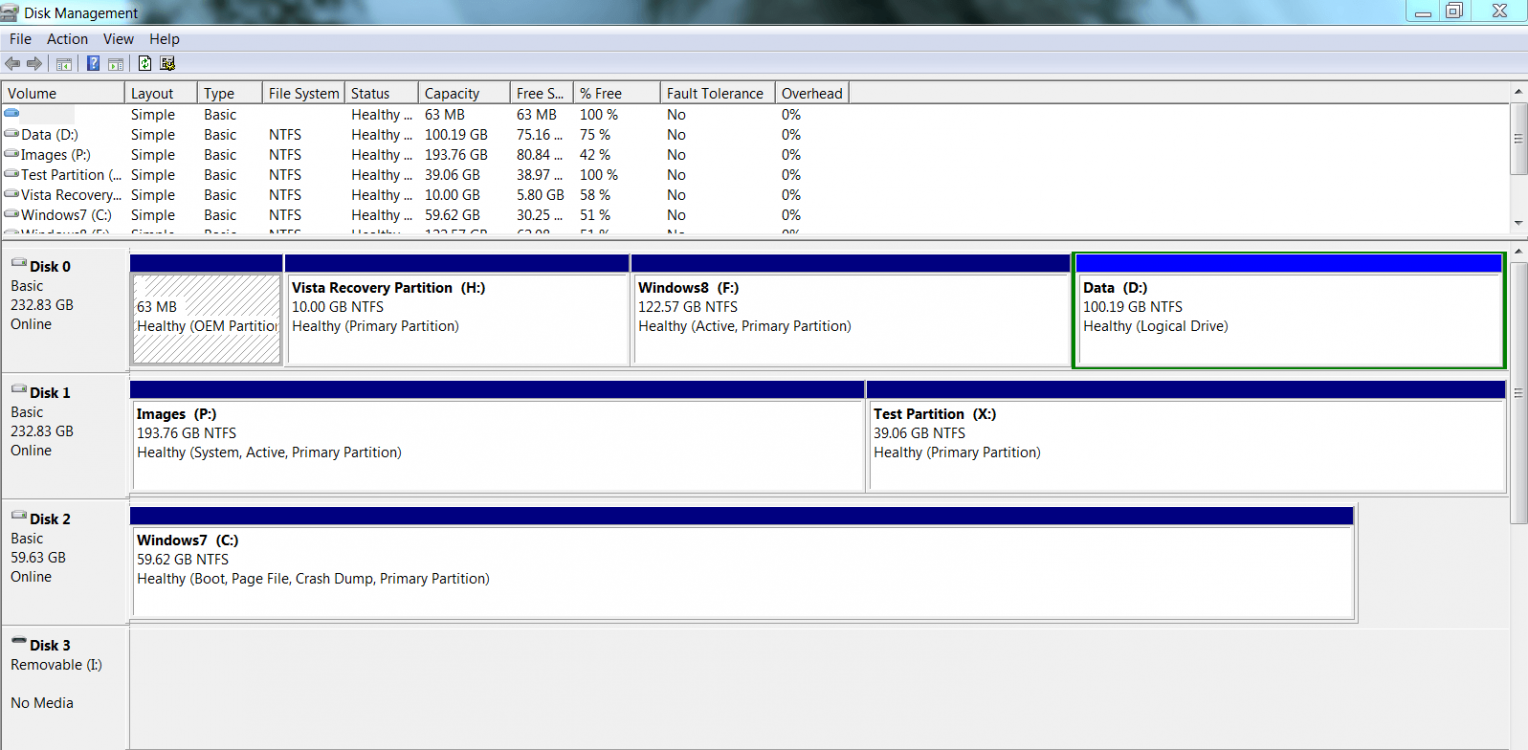Click the Disk 1 drive icon
The width and height of the screenshot is (1528, 750).
(x=19, y=390)
